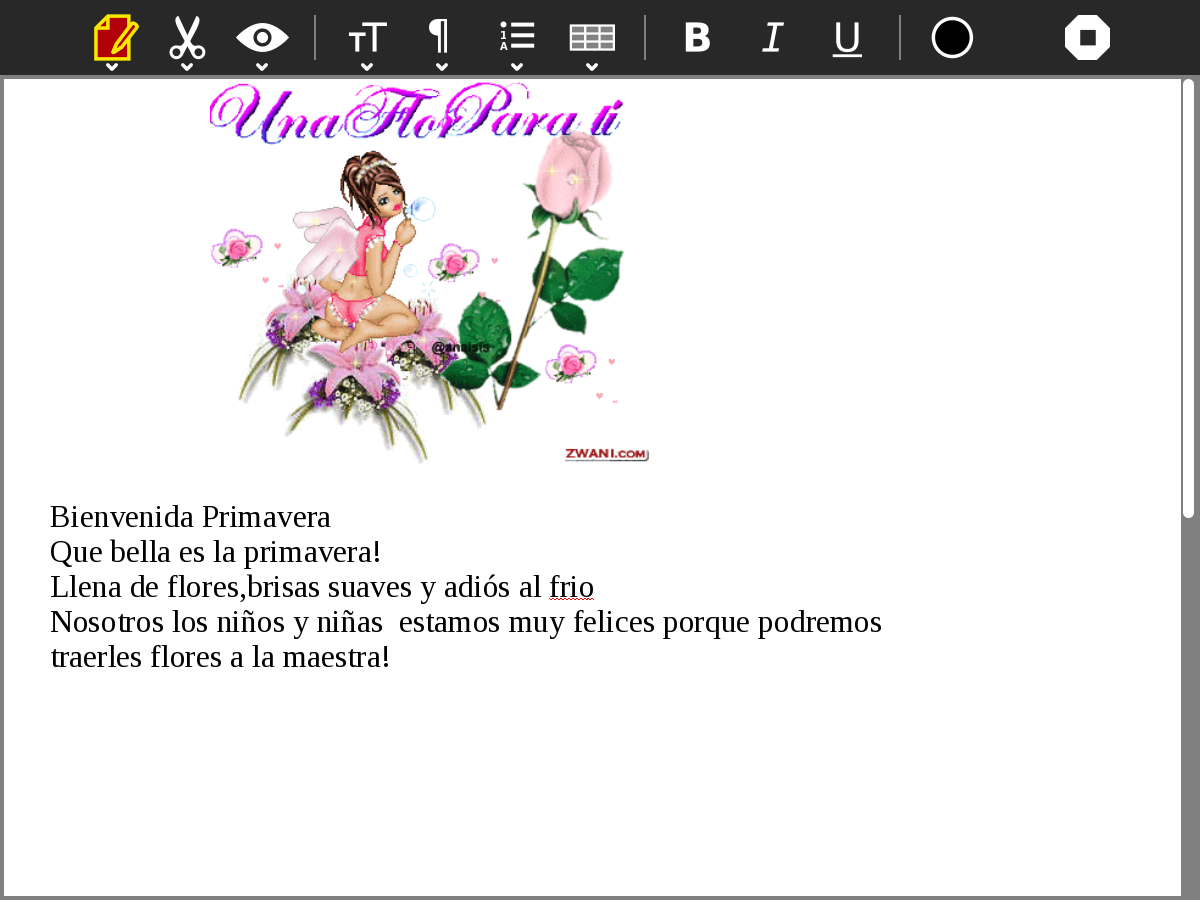This screenshot has height=900, width=1200.
Task: Toggle italic formatting
Action: [x=772, y=38]
